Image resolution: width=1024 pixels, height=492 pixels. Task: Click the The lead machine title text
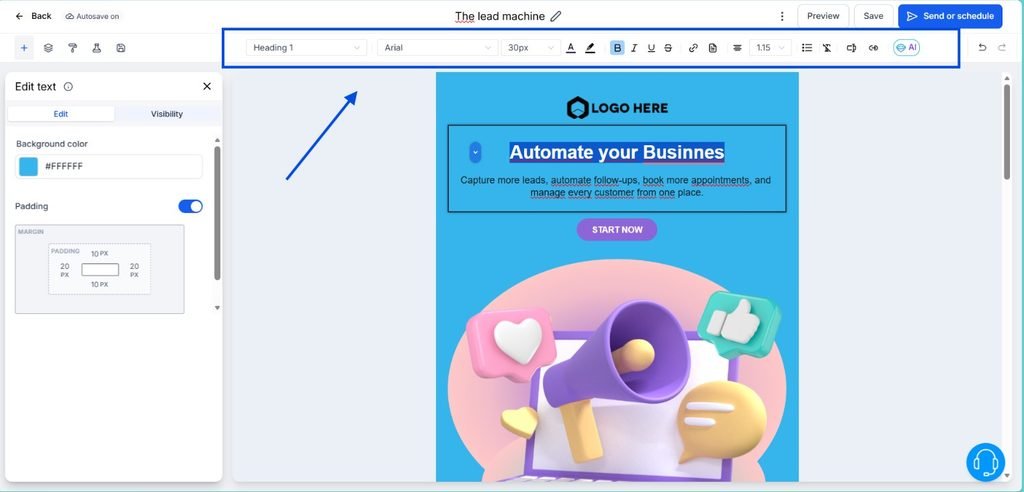pyautogui.click(x=500, y=16)
